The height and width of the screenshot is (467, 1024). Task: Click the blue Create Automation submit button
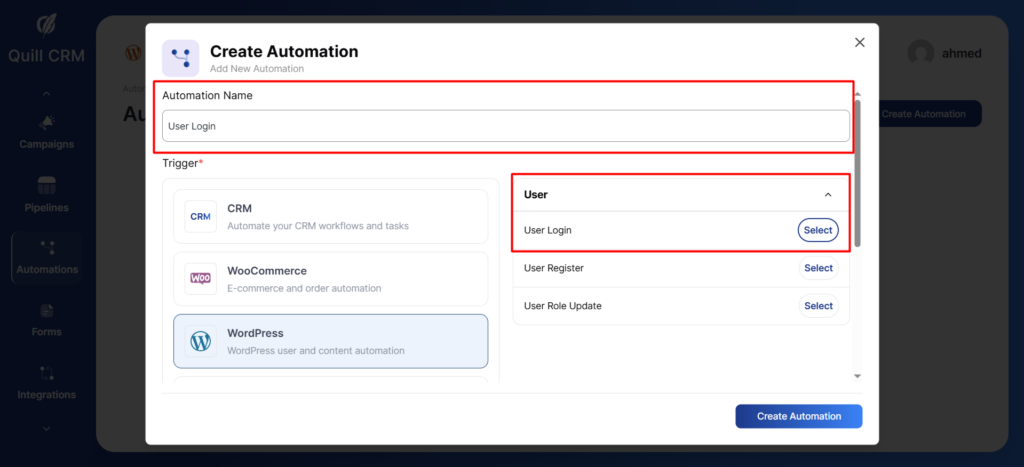pyautogui.click(x=798, y=416)
